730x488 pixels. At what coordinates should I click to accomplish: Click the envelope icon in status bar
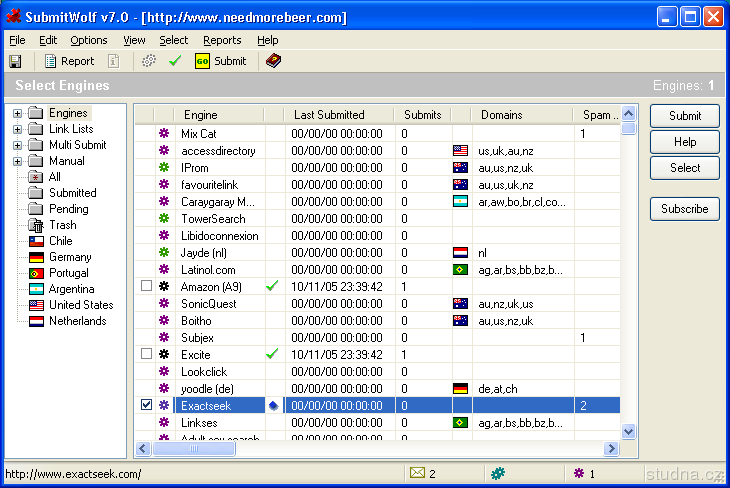coord(417,473)
